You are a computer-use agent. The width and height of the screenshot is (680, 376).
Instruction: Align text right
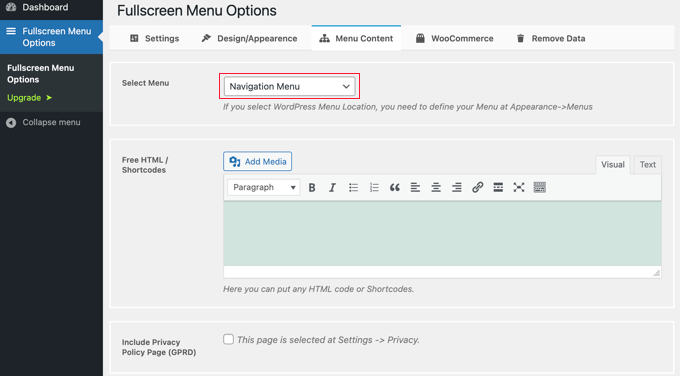coord(457,187)
